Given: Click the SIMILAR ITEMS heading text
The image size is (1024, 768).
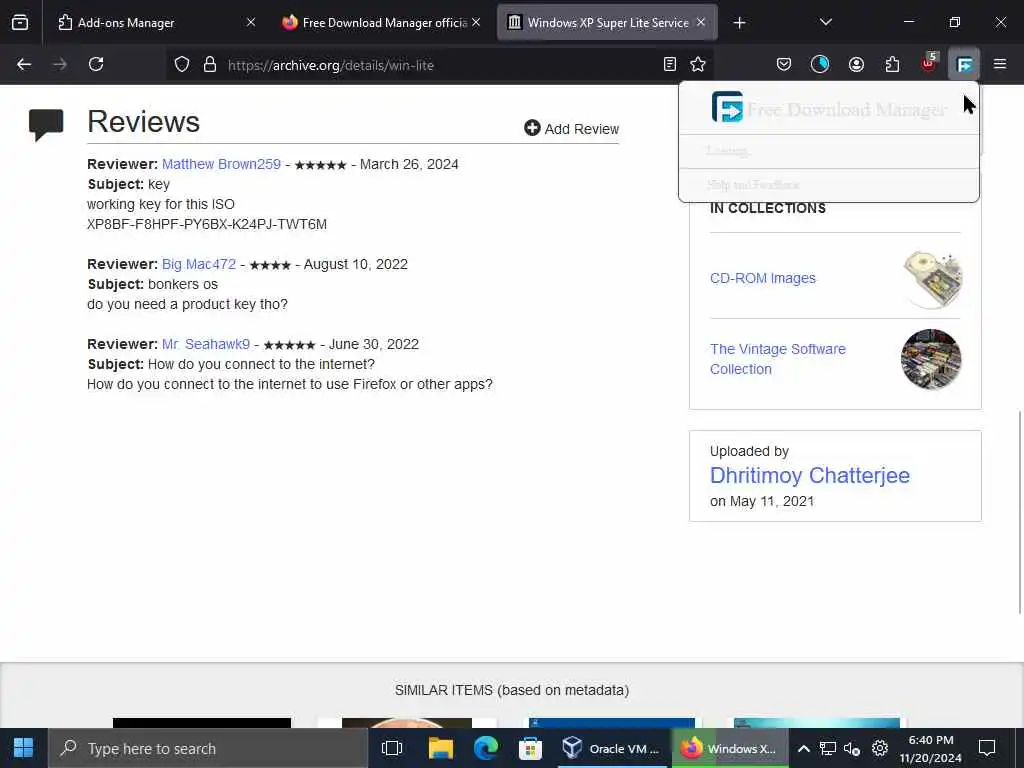Looking at the screenshot, I should [511, 690].
